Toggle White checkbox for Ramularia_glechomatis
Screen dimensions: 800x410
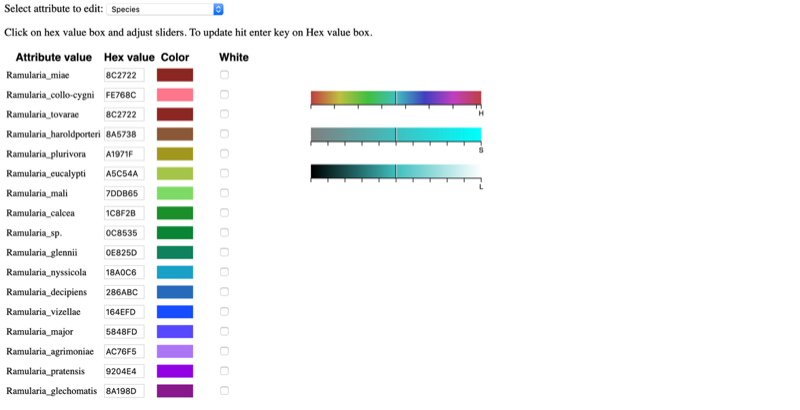click(x=224, y=391)
